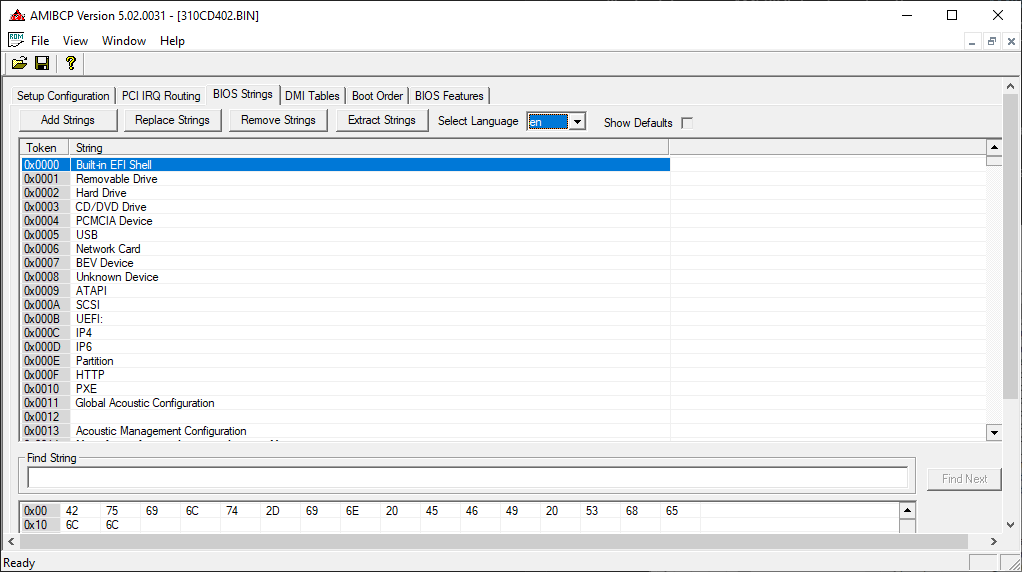This screenshot has width=1022, height=572.
Task: Click the Help question mark icon
Action: 70,63
